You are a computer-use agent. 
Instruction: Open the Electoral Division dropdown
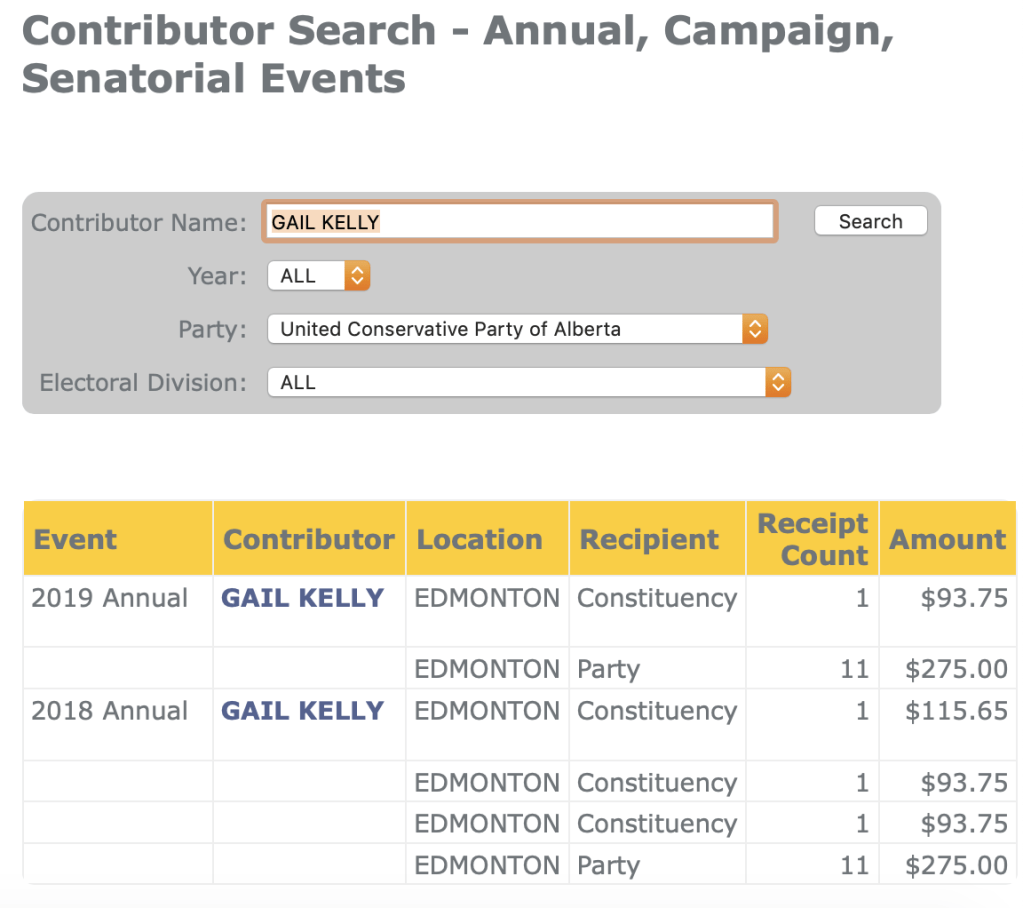529,382
